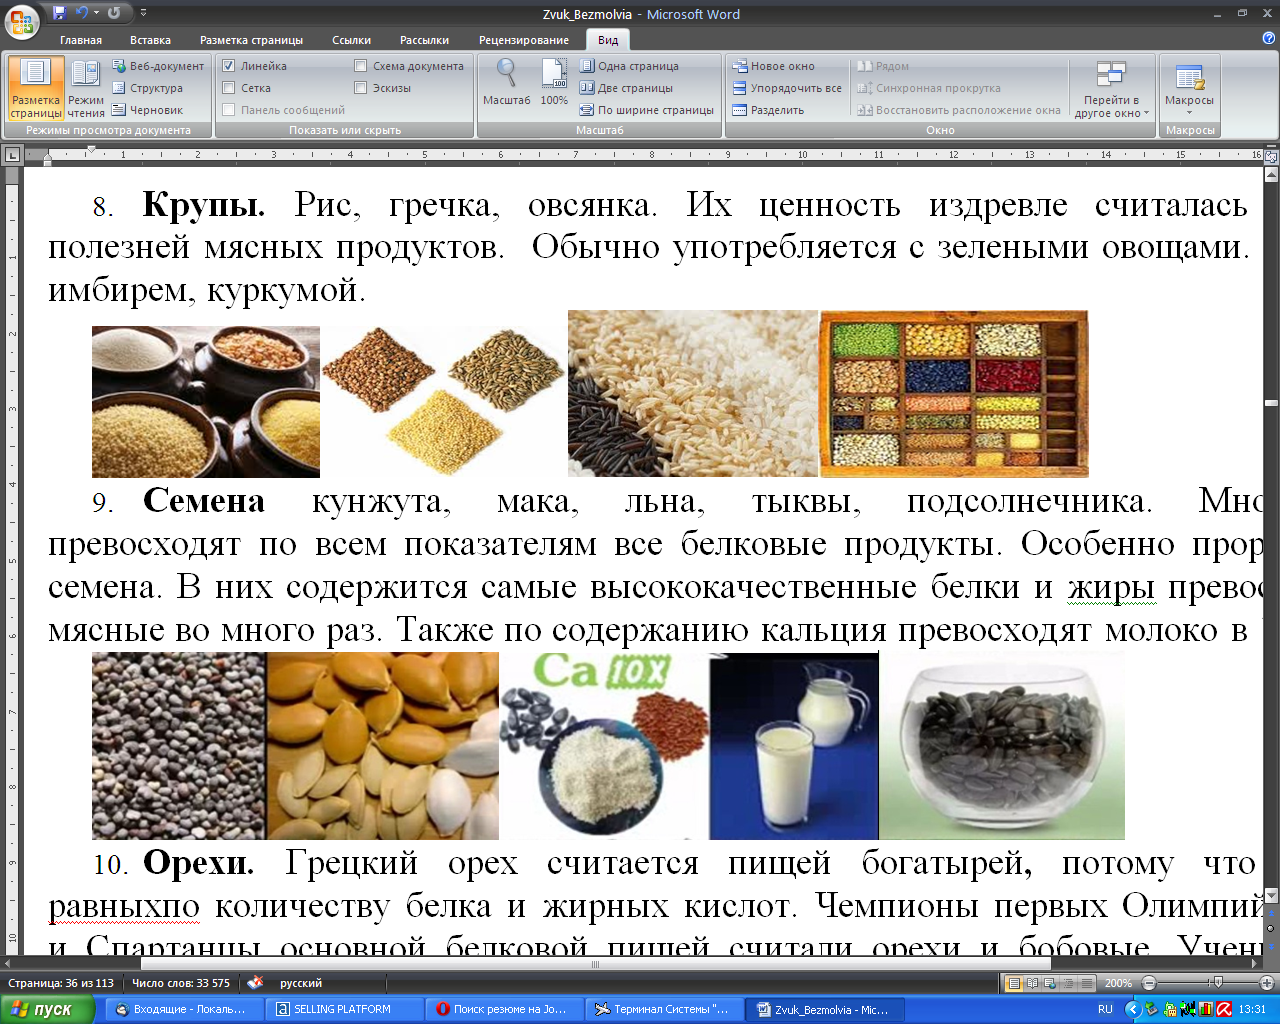
Task: Enable the Сетка gridlines checkbox
Action: 229,88
